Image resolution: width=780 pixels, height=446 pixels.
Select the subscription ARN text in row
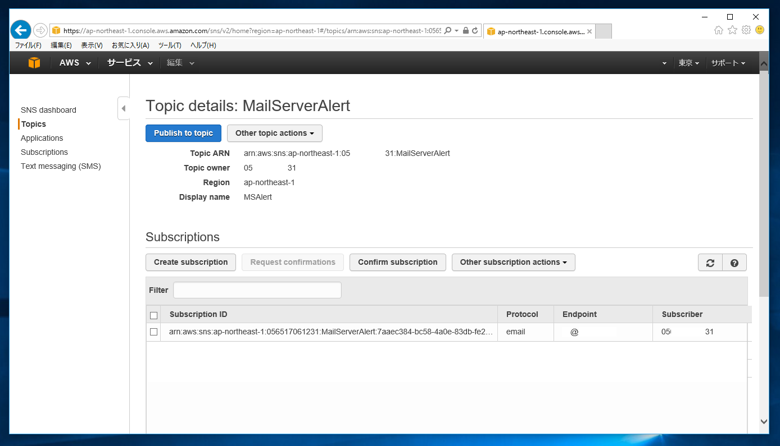[x=330, y=332]
